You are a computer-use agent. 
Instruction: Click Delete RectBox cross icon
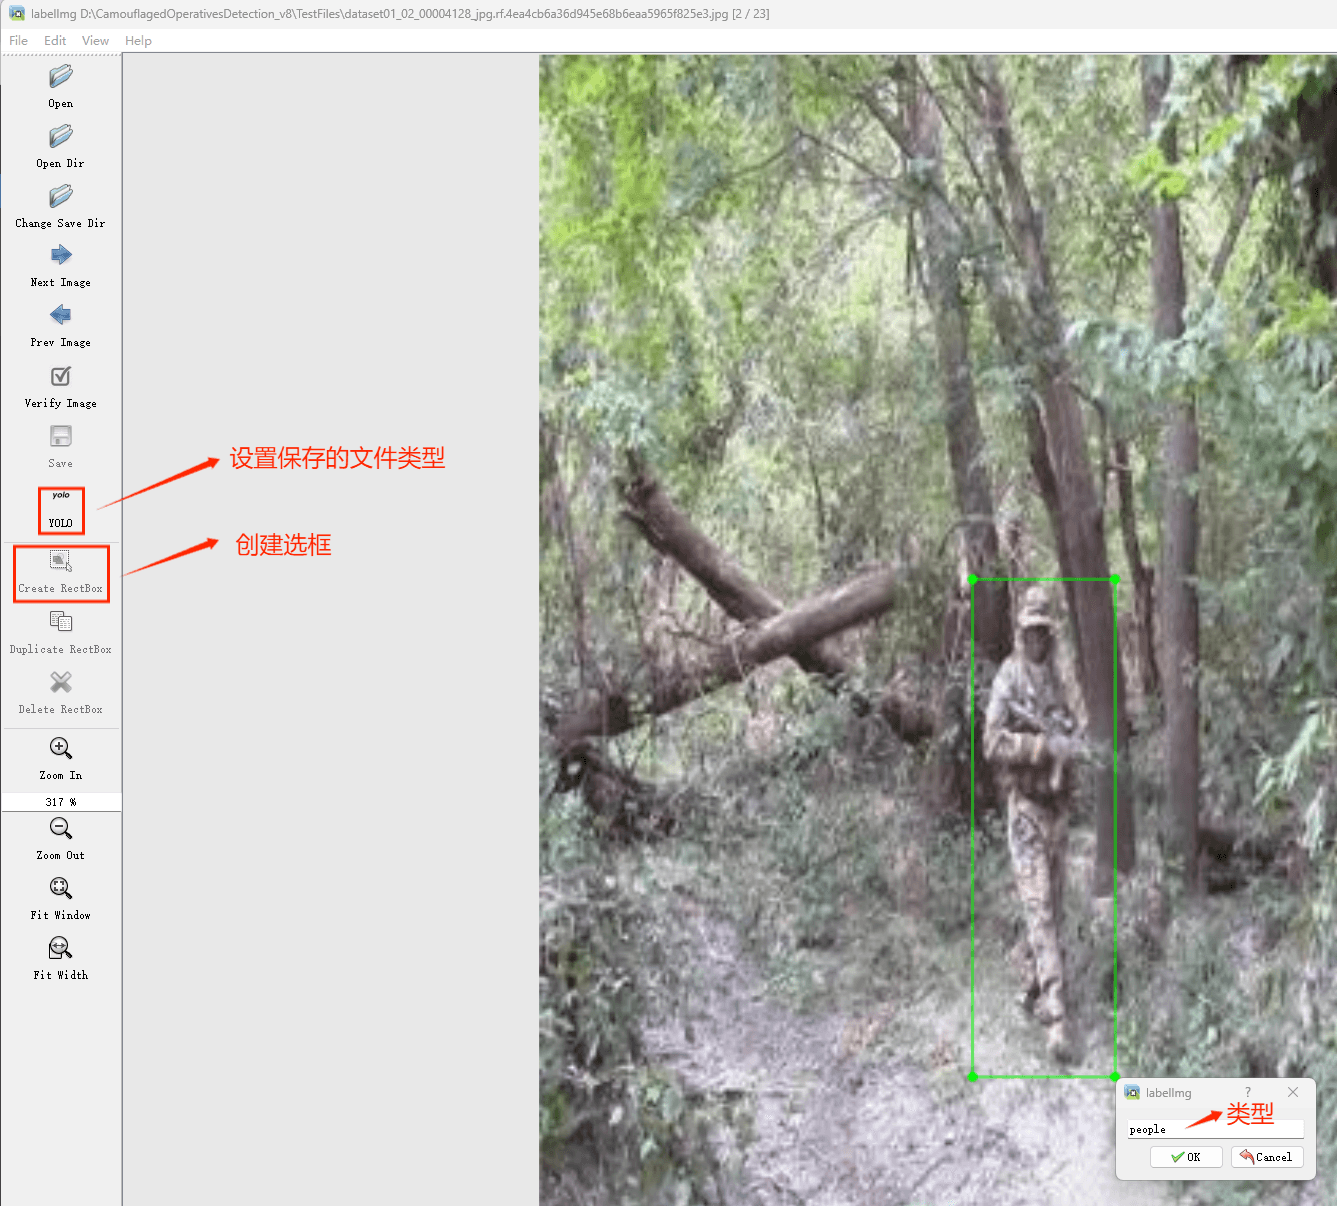(x=61, y=682)
